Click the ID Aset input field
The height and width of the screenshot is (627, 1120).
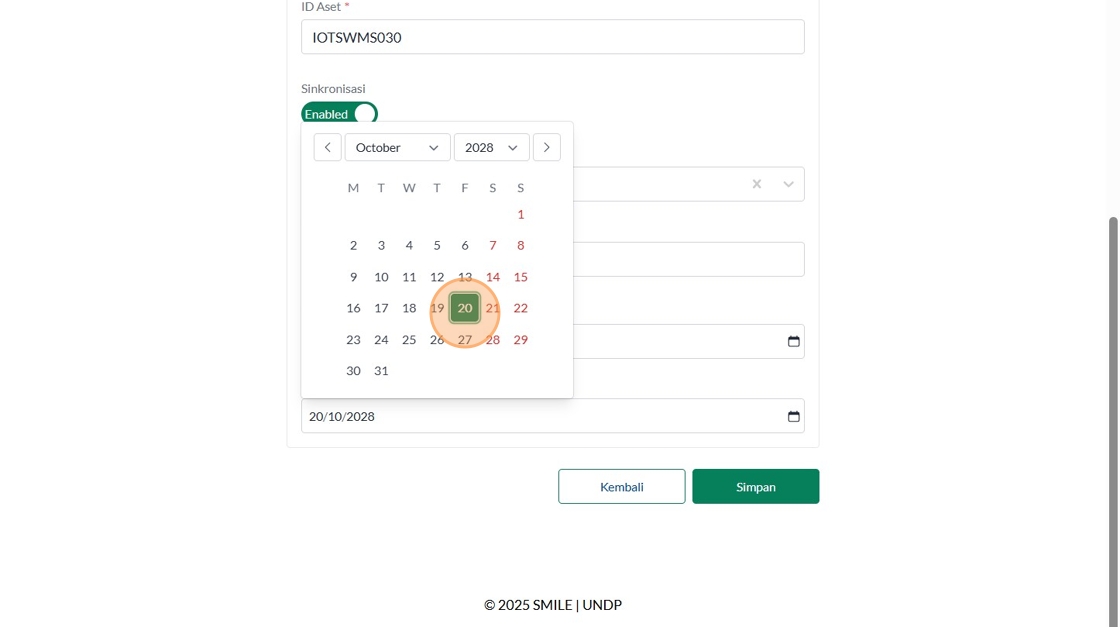click(x=552, y=37)
